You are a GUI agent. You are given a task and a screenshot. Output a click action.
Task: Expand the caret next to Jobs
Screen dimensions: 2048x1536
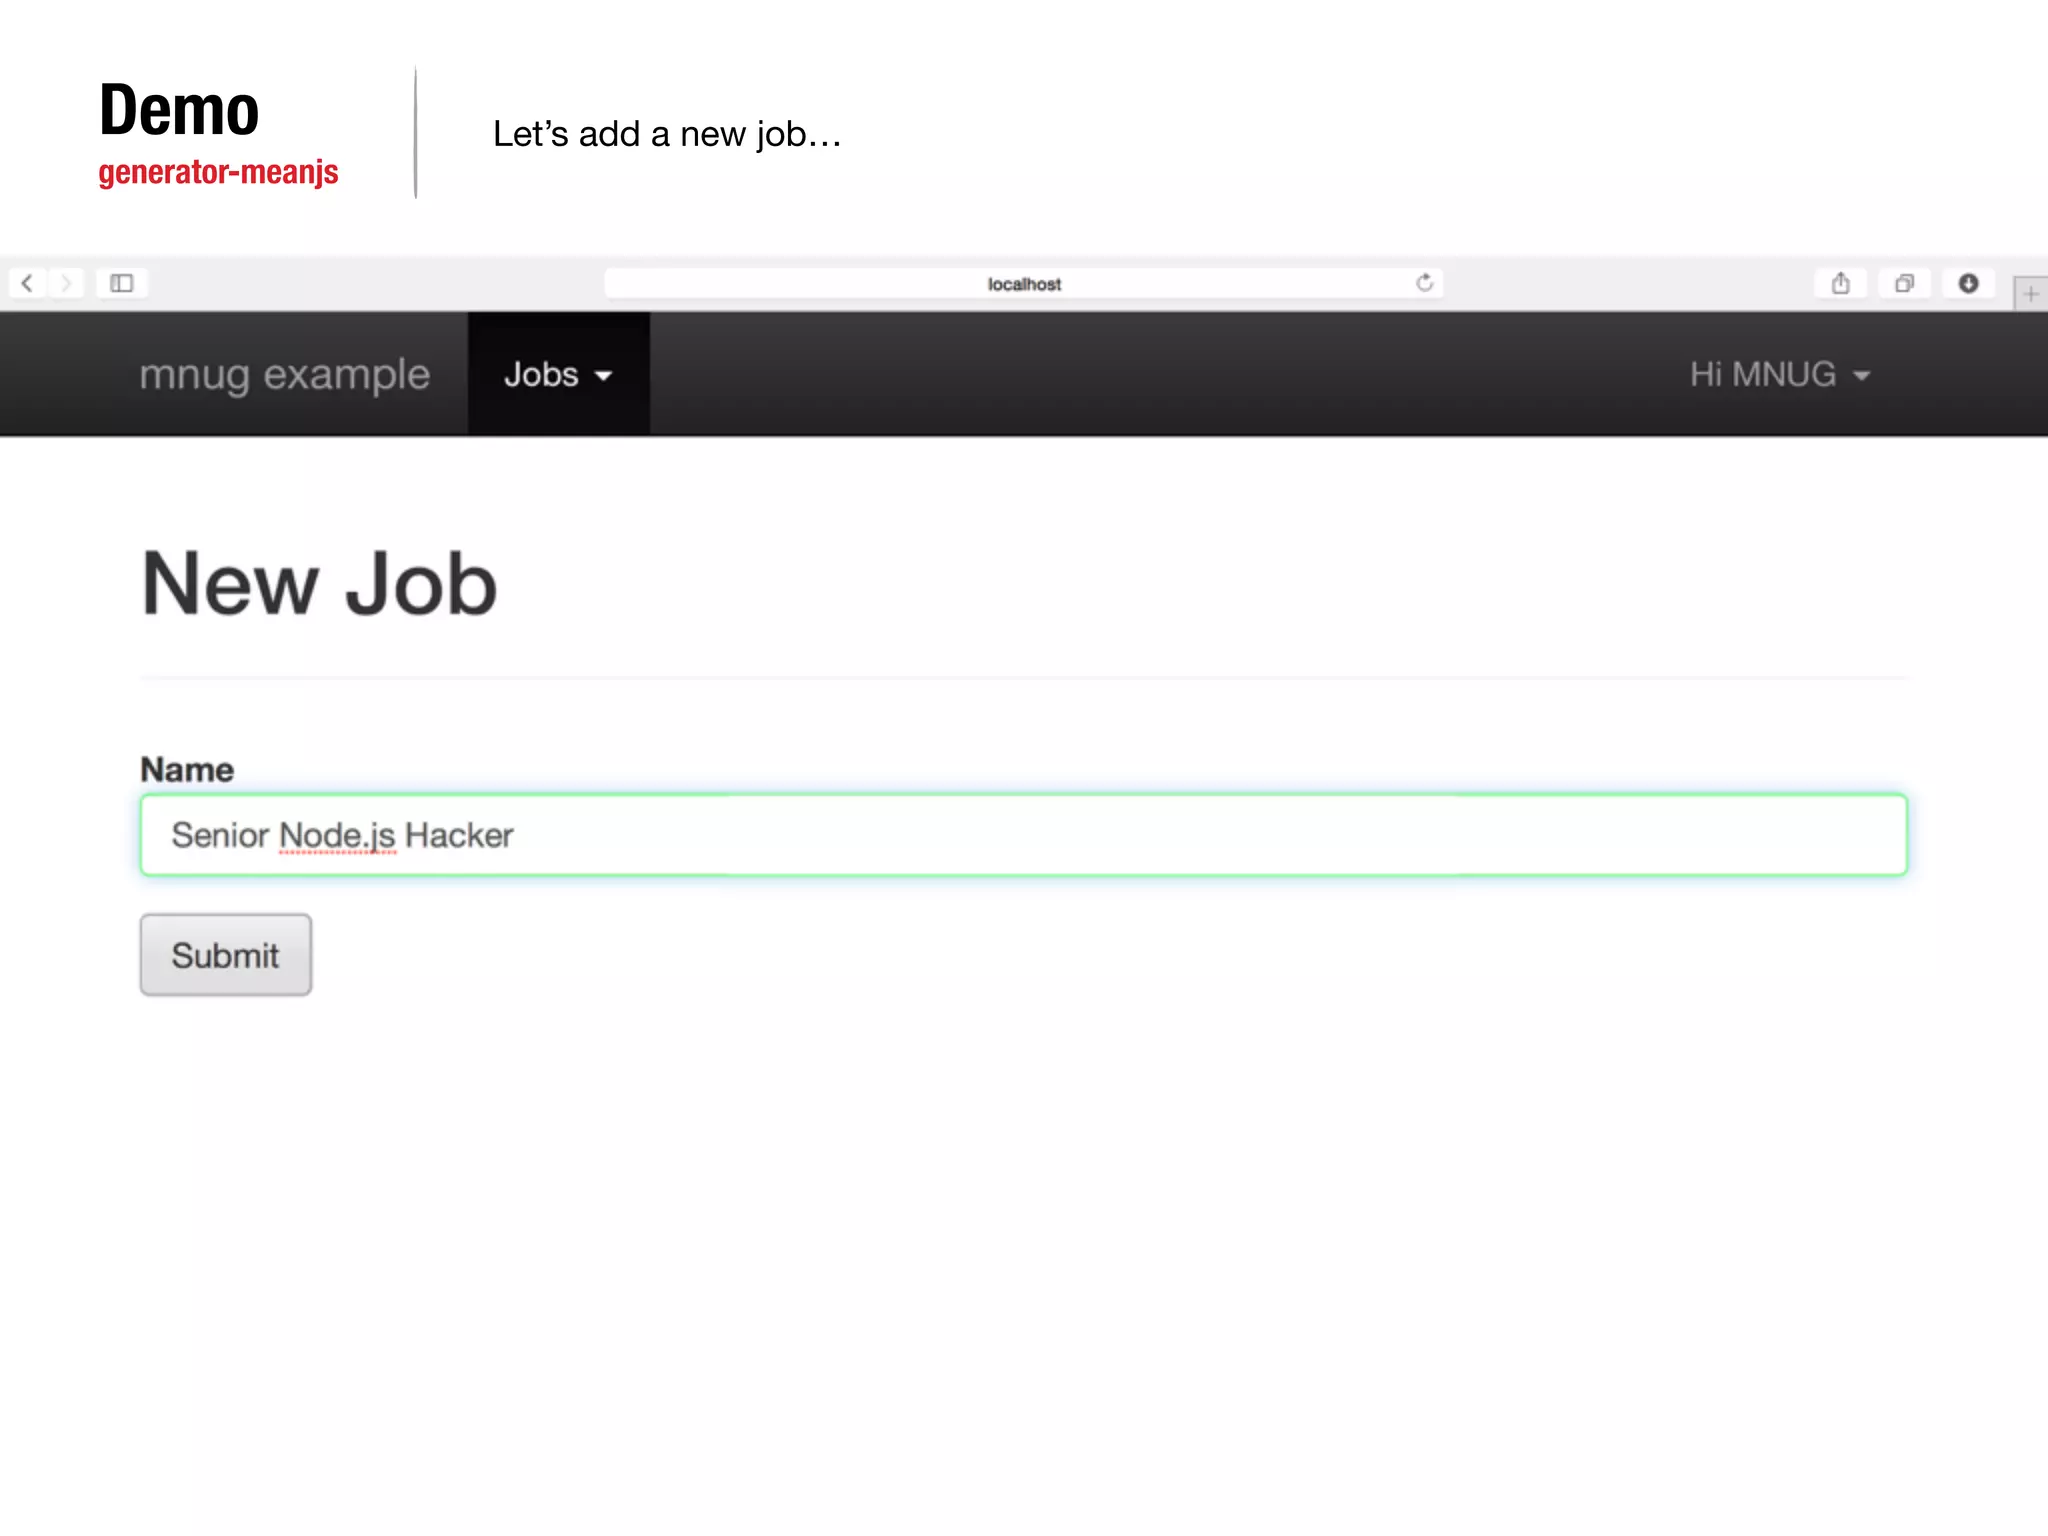tap(603, 376)
